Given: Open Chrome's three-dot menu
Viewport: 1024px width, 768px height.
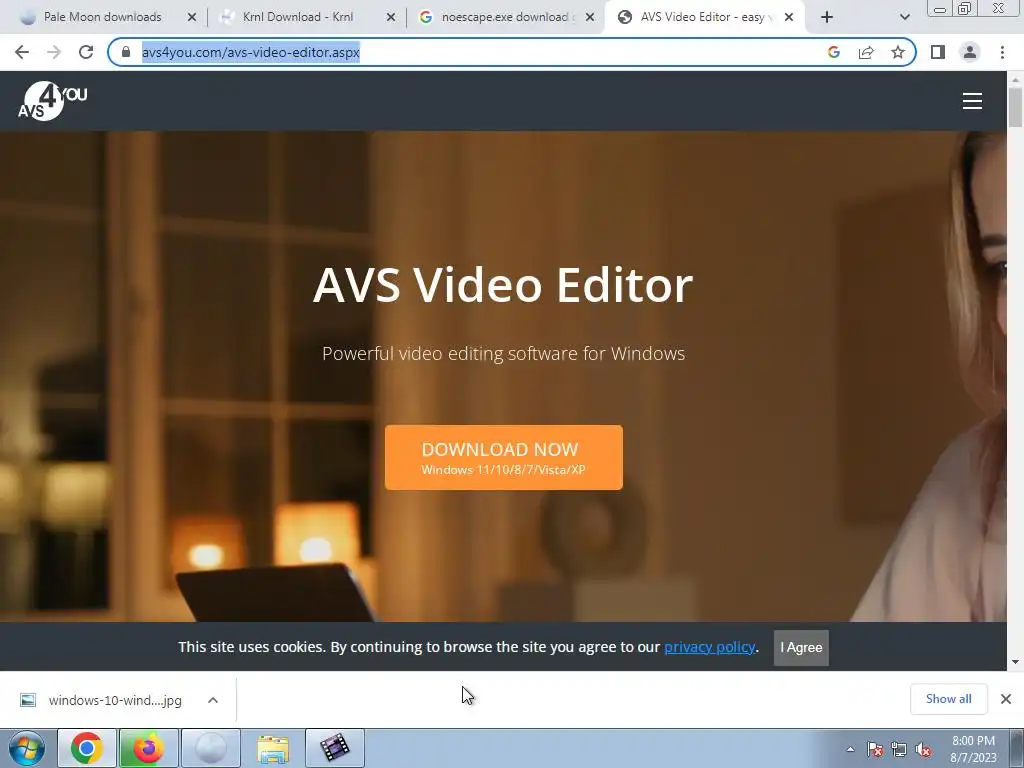Looking at the screenshot, I should click(1002, 52).
